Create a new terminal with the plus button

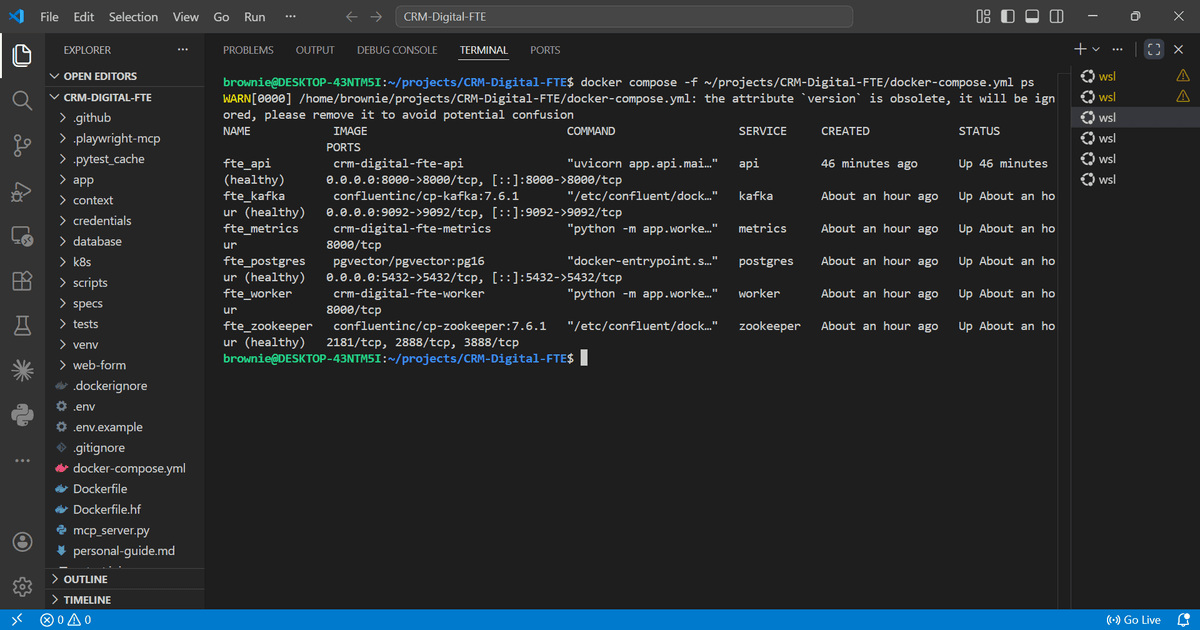[1079, 48]
